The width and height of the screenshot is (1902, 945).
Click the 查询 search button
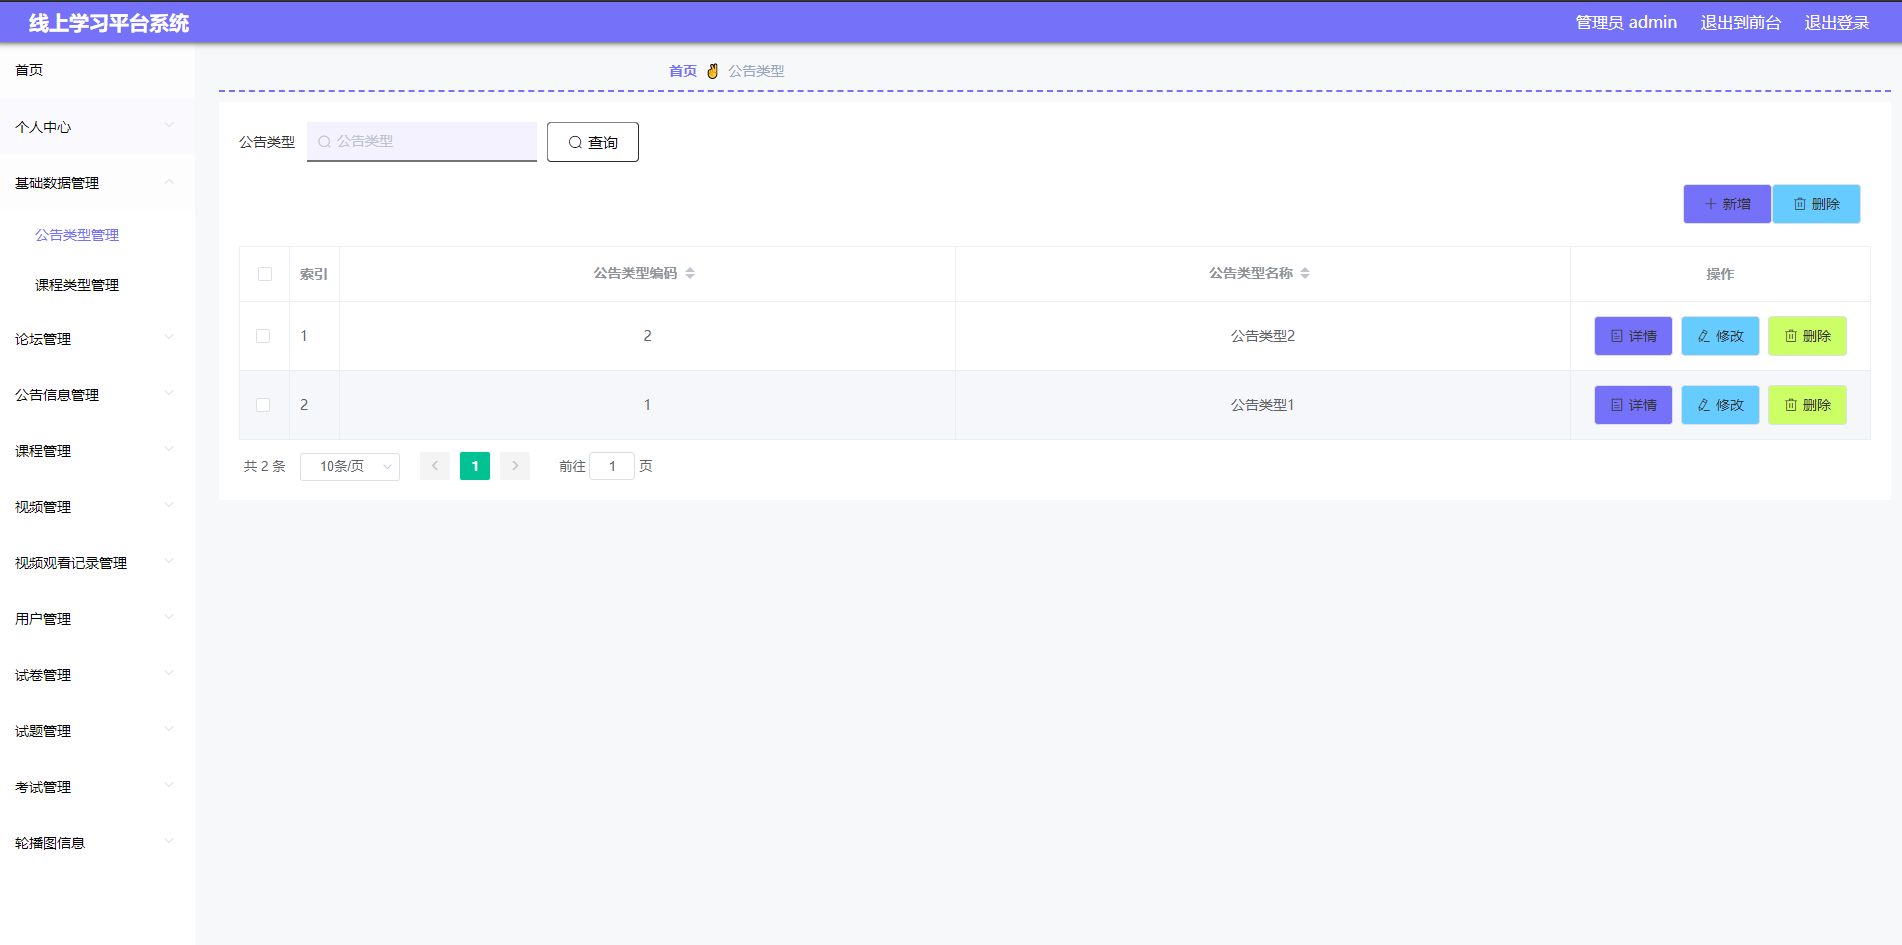[593, 142]
